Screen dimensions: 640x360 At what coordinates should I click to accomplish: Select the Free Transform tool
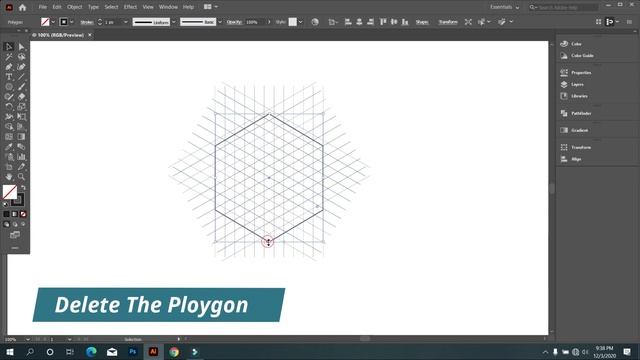pyautogui.click(x=21, y=117)
